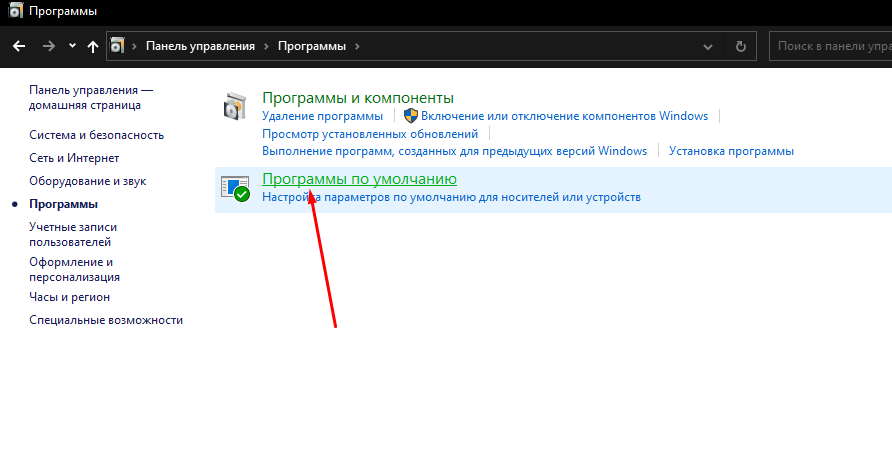
Task: Refresh the address bar view
Action: [x=740, y=46]
